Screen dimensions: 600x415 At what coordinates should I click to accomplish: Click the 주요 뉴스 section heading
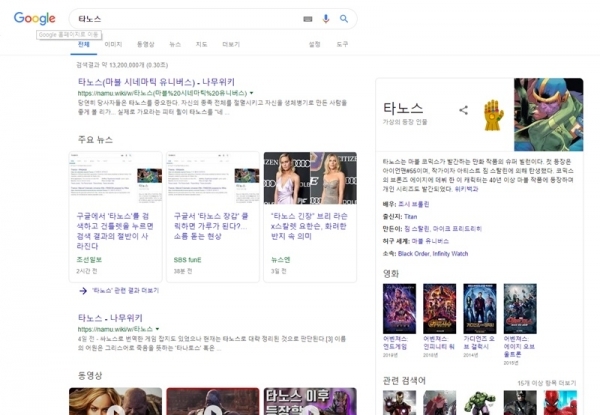click(95, 140)
